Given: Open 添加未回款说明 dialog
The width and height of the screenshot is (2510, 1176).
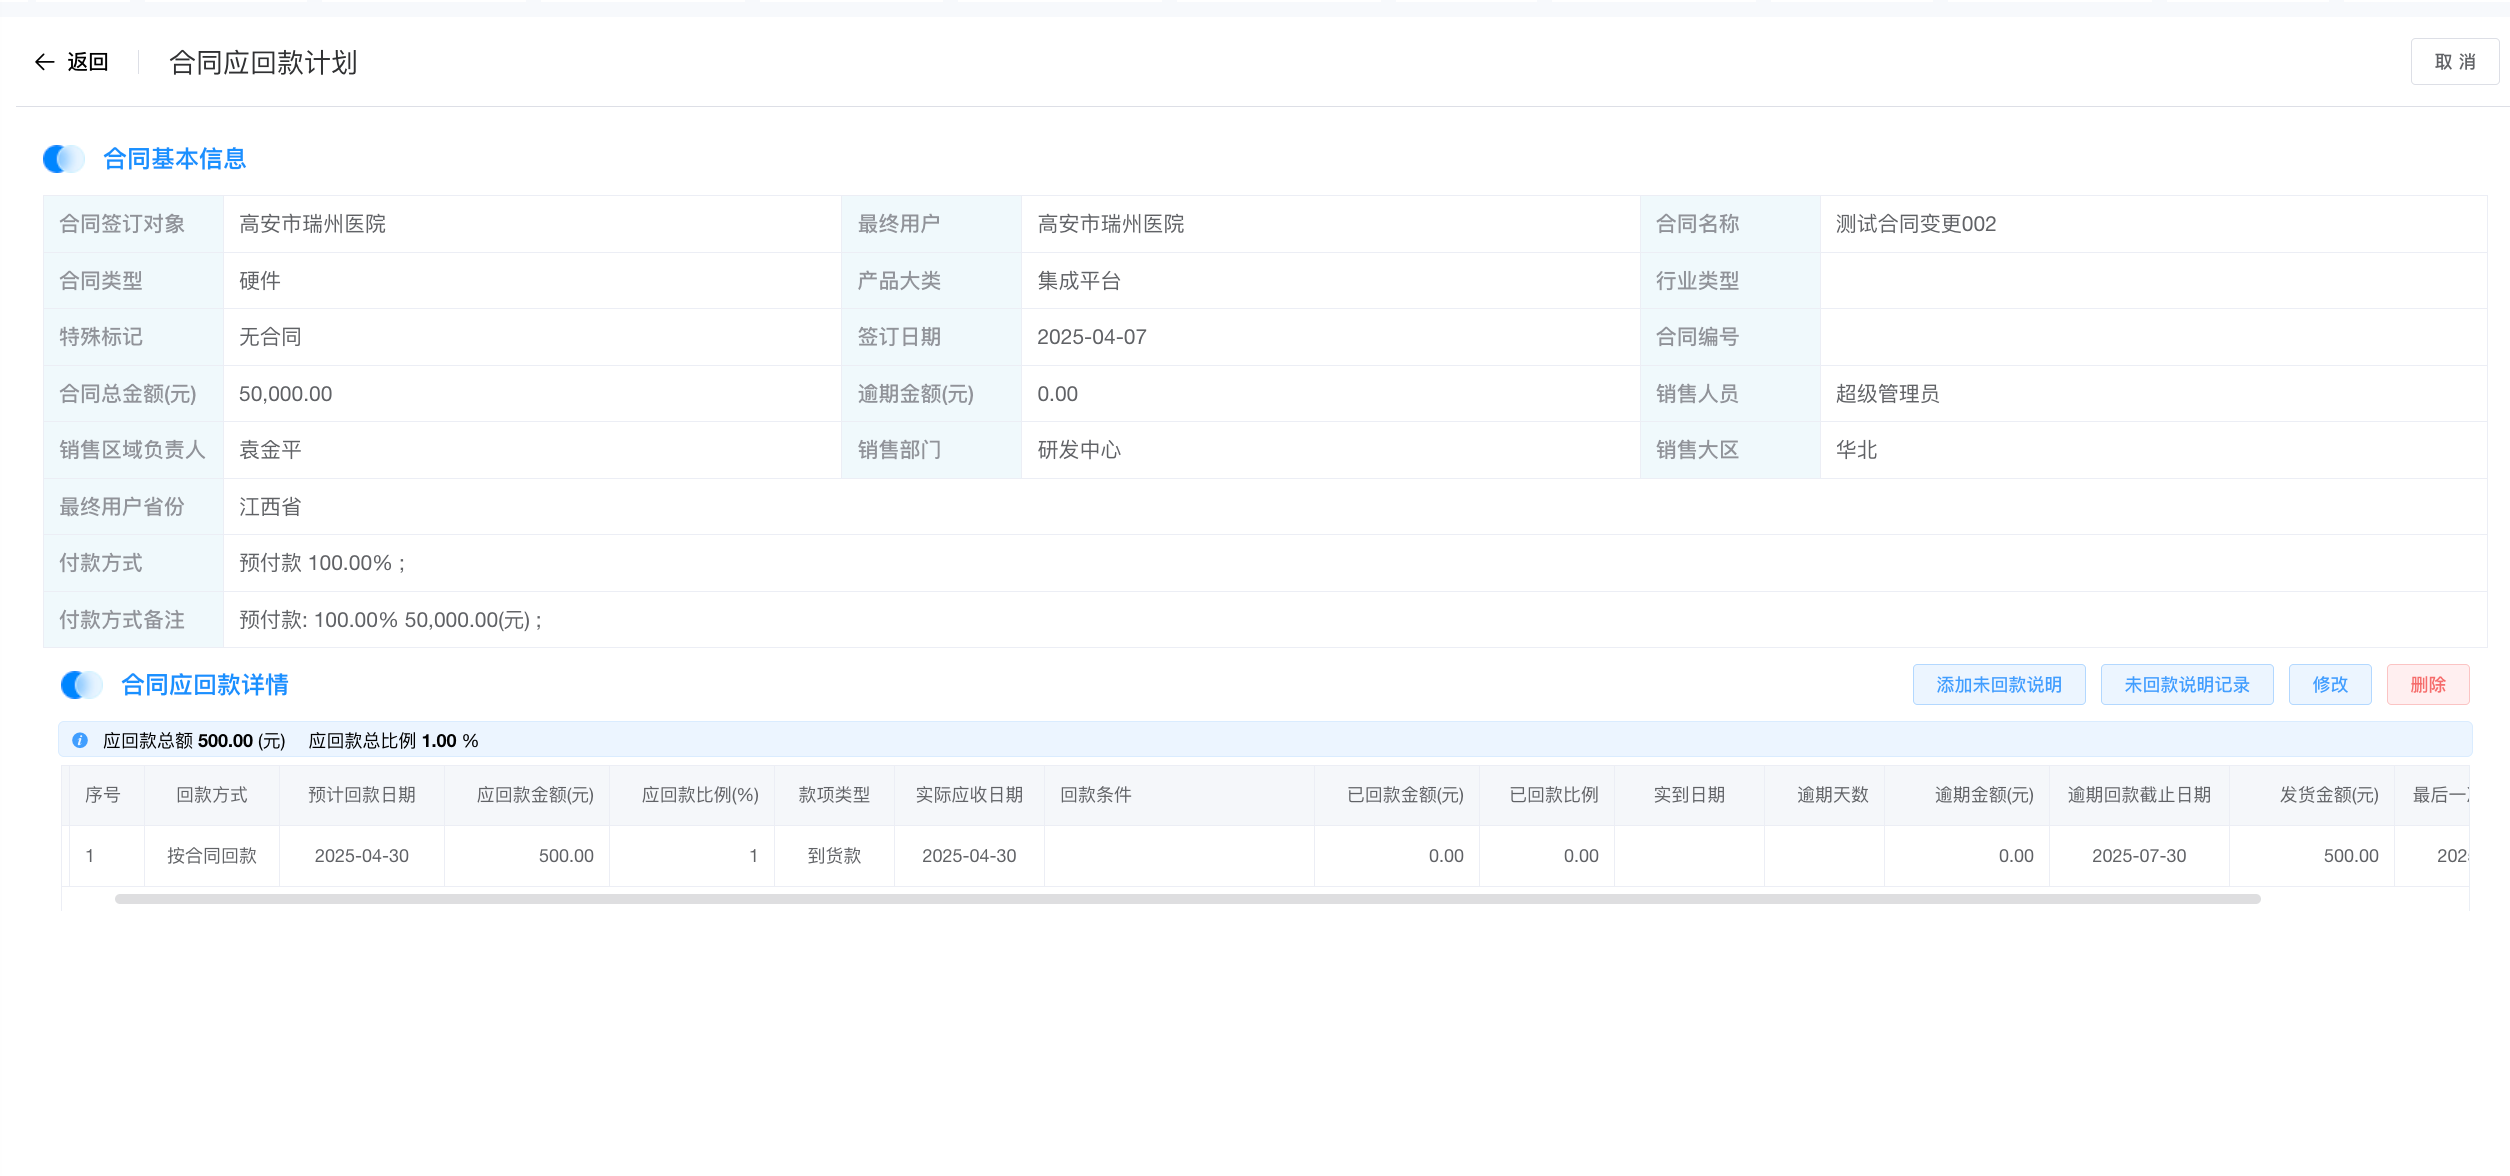Looking at the screenshot, I should [1998, 685].
